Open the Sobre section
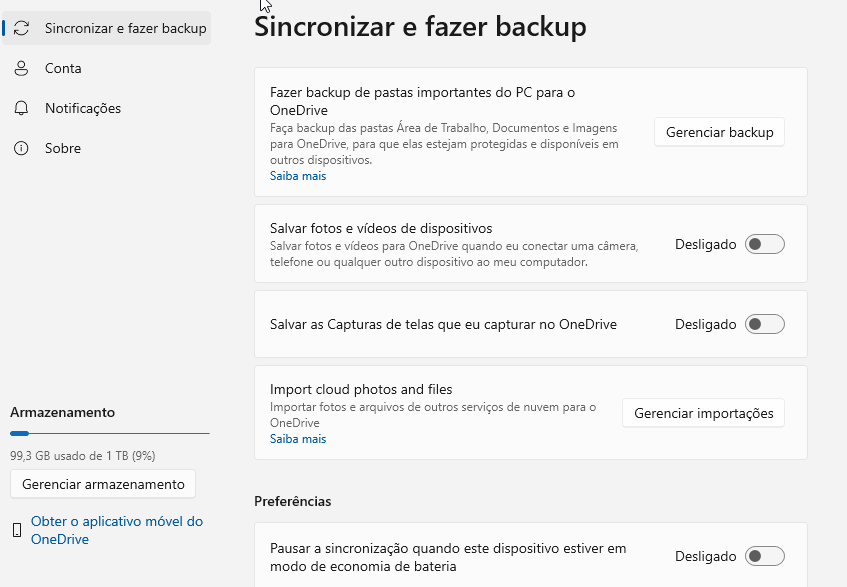This screenshot has width=847, height=587. (x=106, y=148)
